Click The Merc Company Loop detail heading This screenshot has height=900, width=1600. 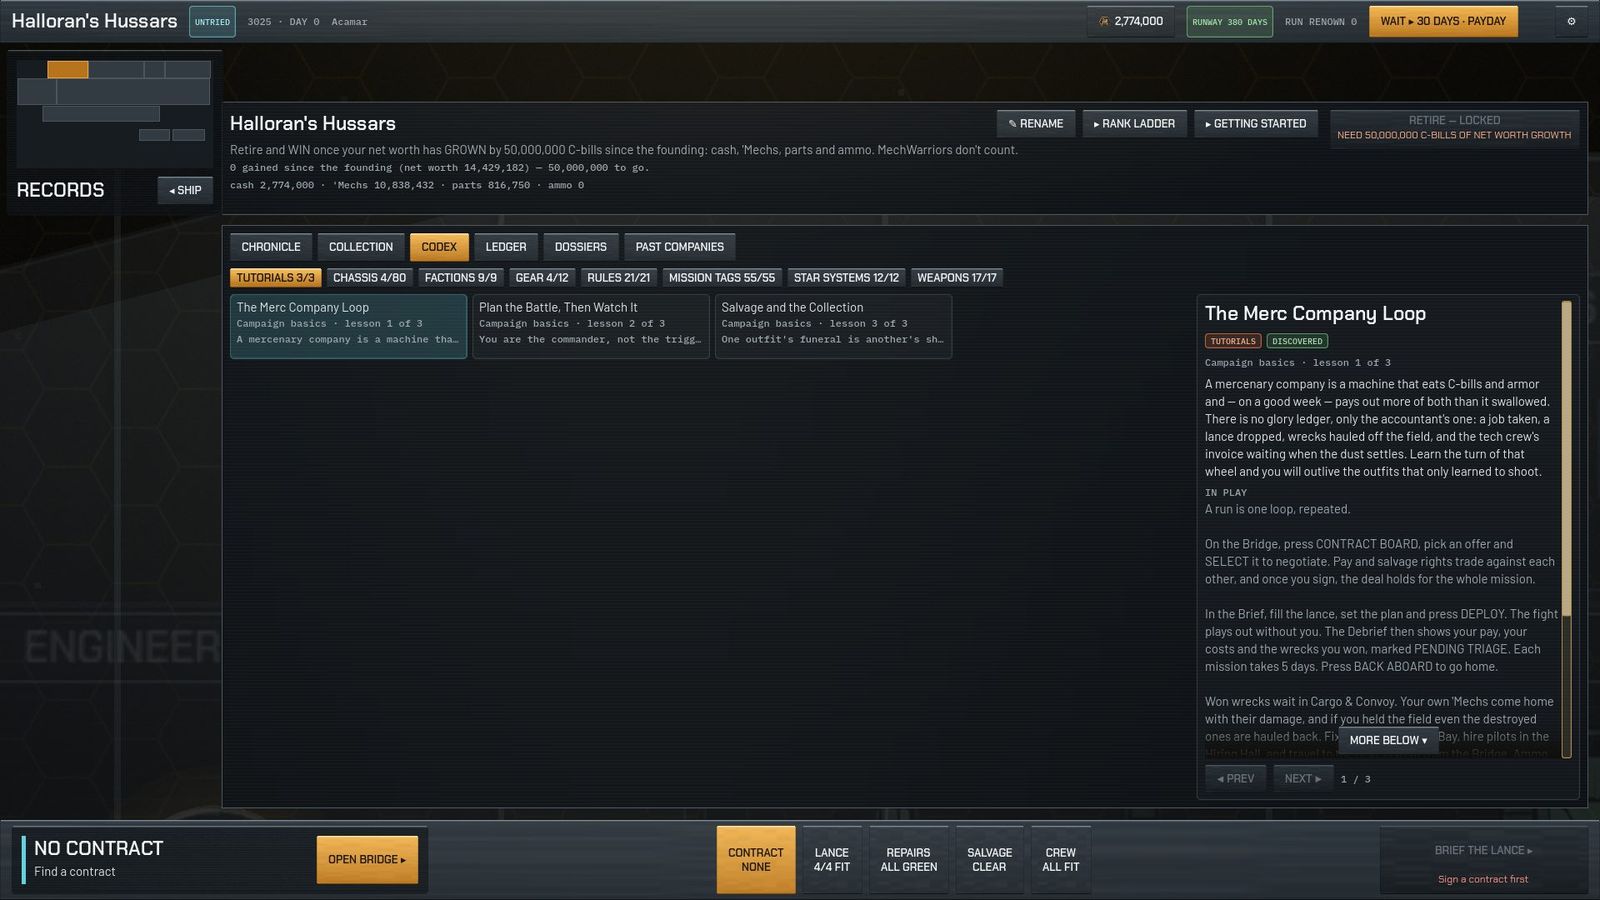[1315, 314]
